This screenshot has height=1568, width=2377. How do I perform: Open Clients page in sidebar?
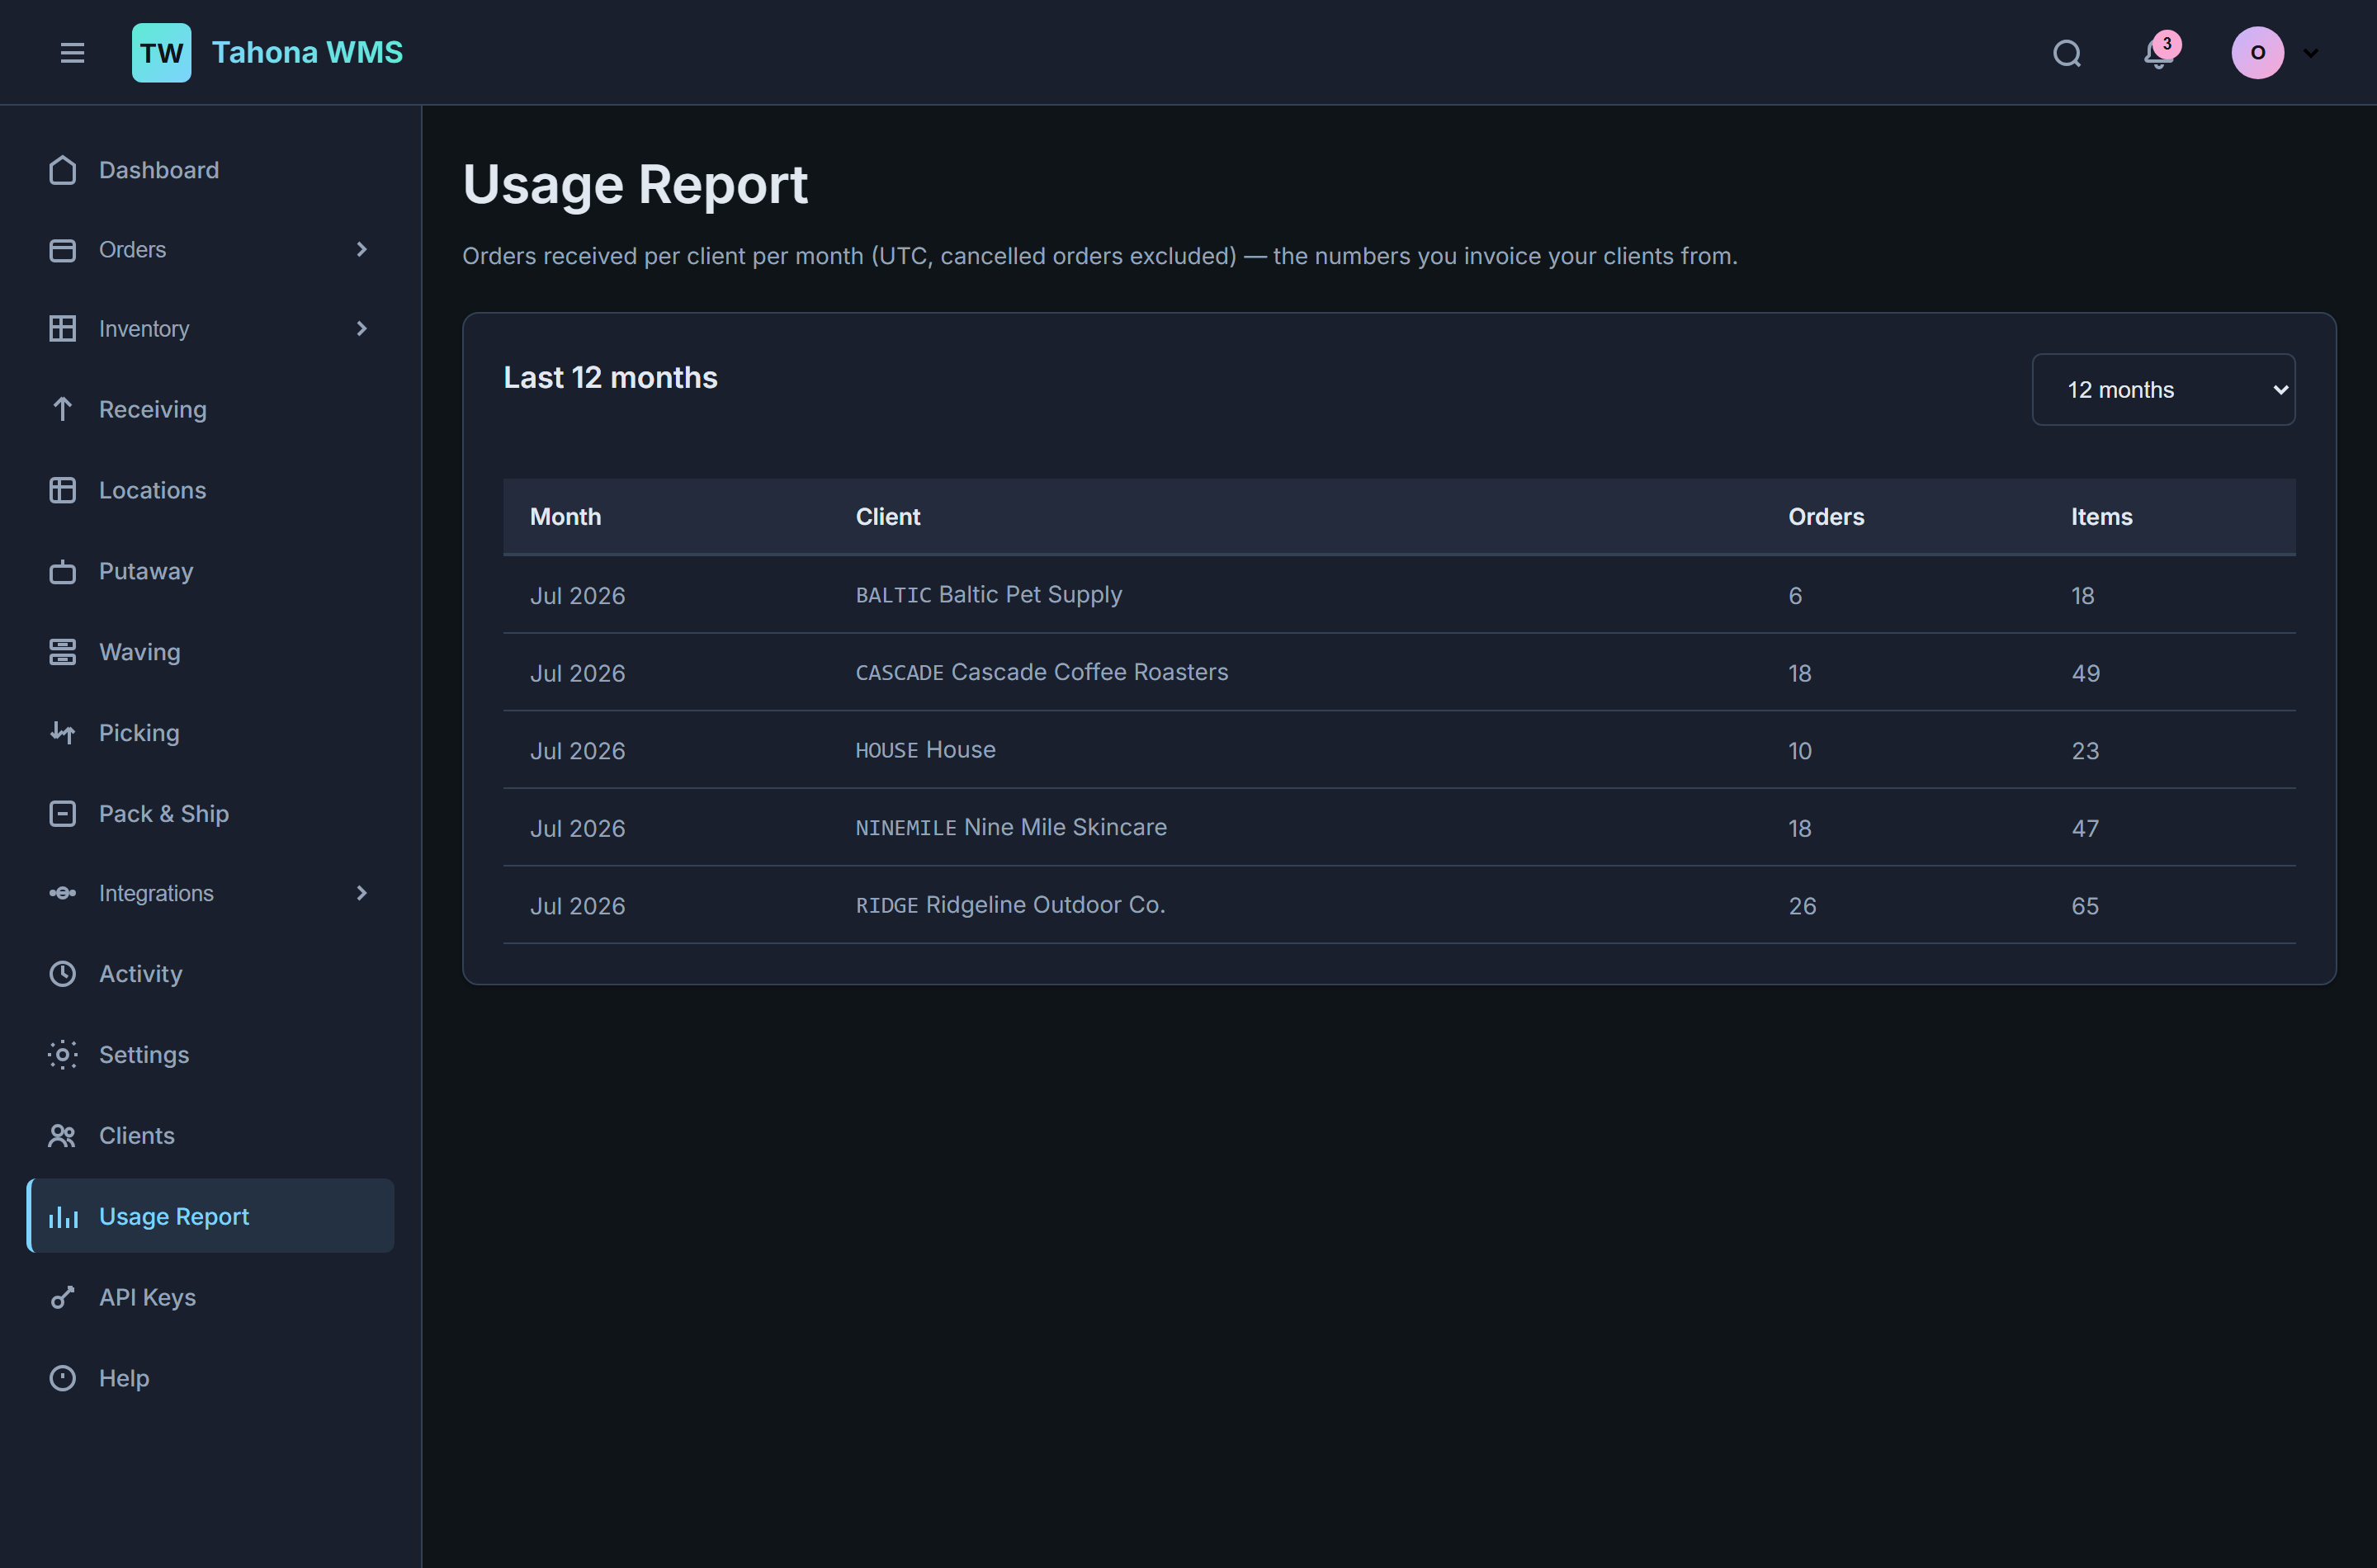210,1136
